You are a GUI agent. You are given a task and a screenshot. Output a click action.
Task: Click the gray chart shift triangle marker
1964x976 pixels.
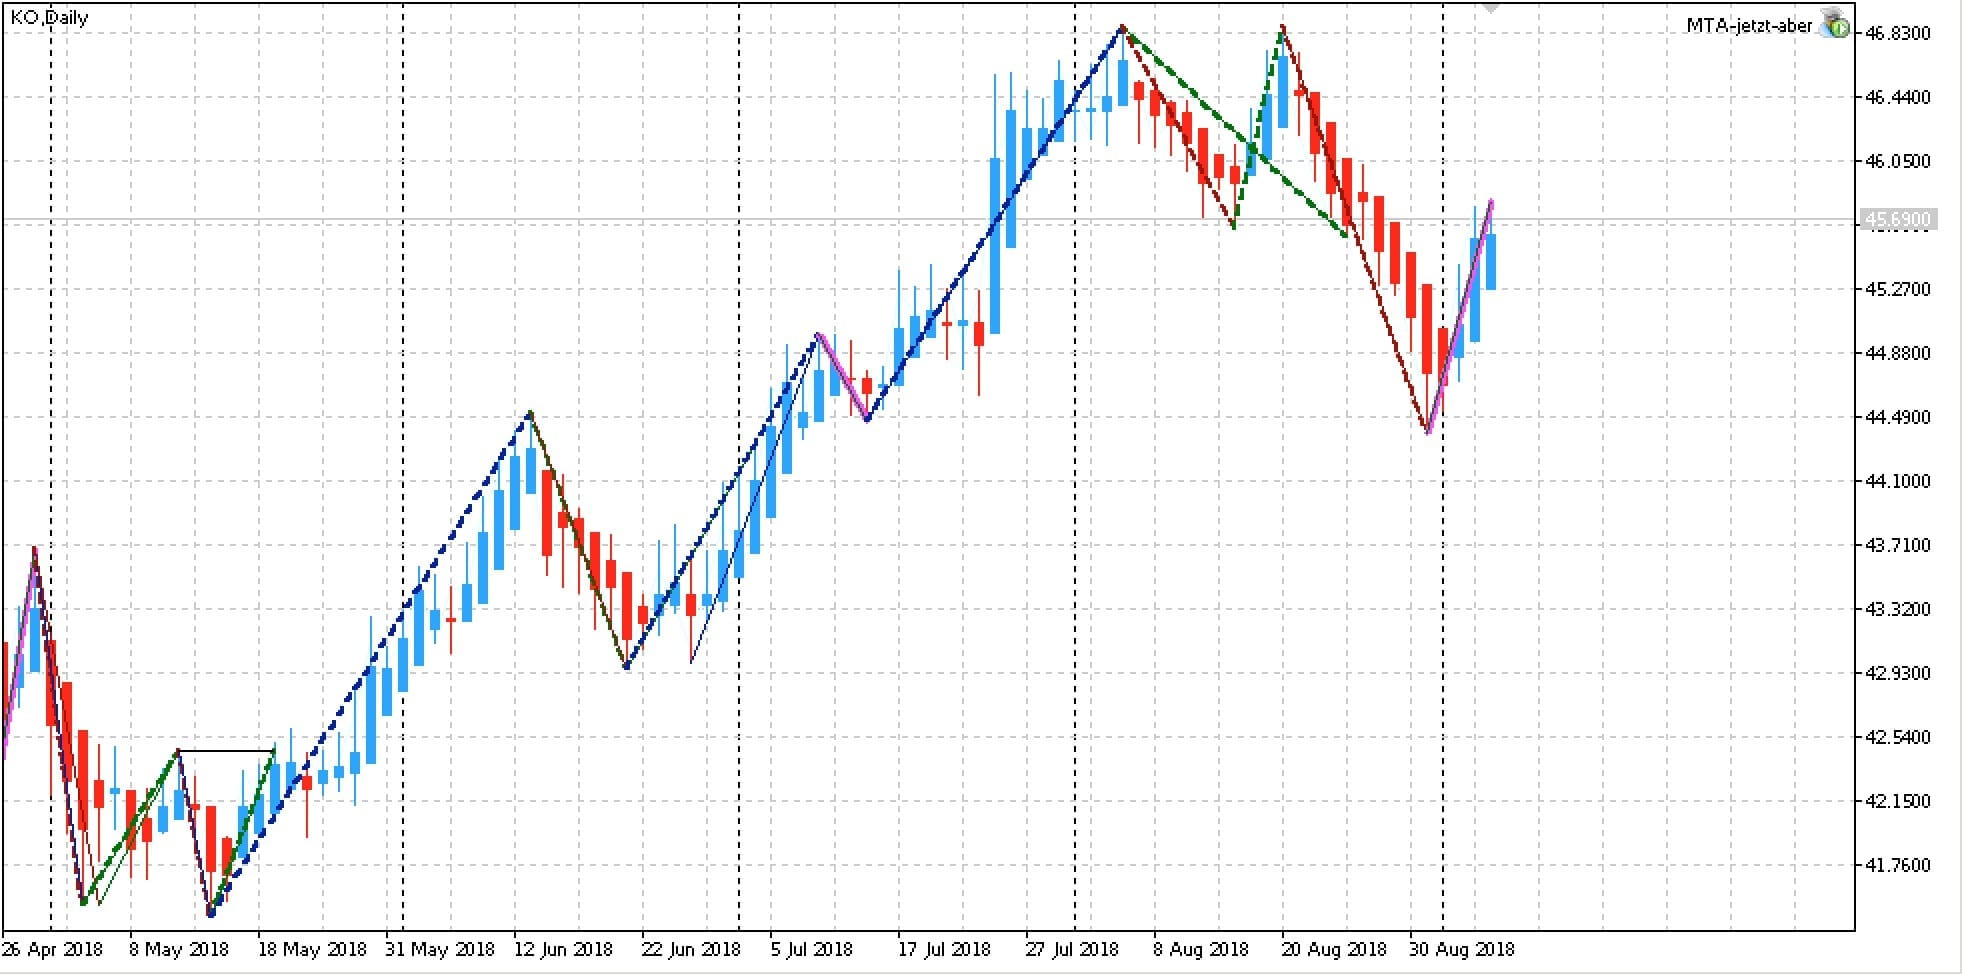click(1491, 7)
